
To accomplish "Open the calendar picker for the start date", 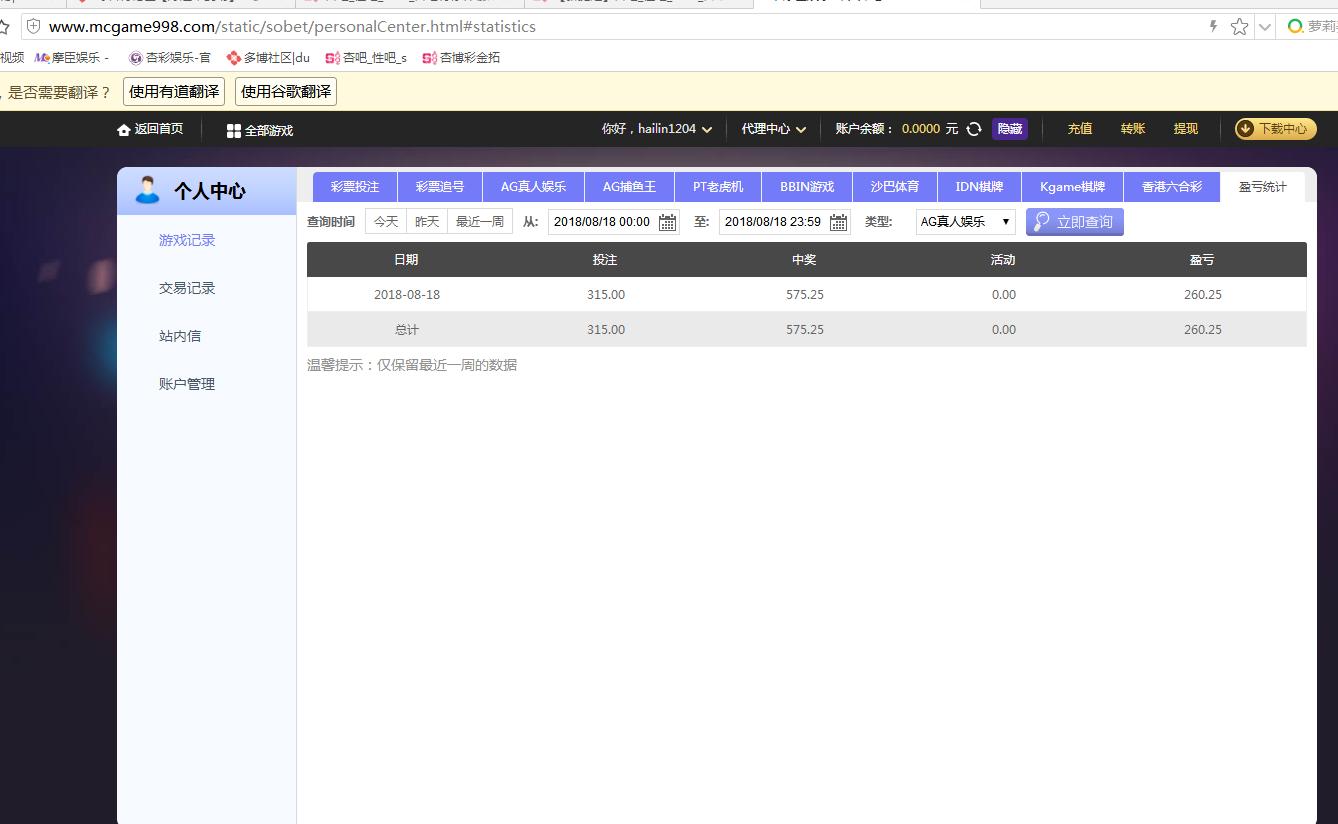I will [x=666, y=221].
